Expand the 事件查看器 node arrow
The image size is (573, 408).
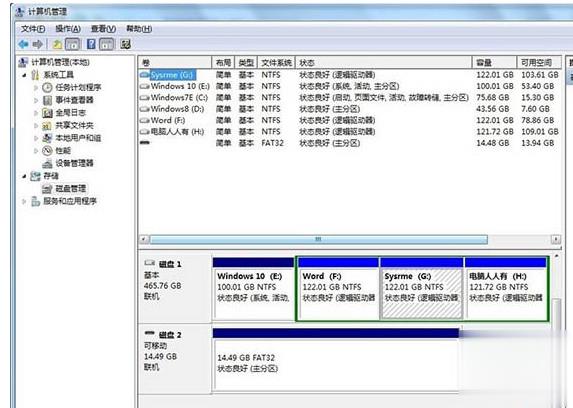click(x=36, y=100)
